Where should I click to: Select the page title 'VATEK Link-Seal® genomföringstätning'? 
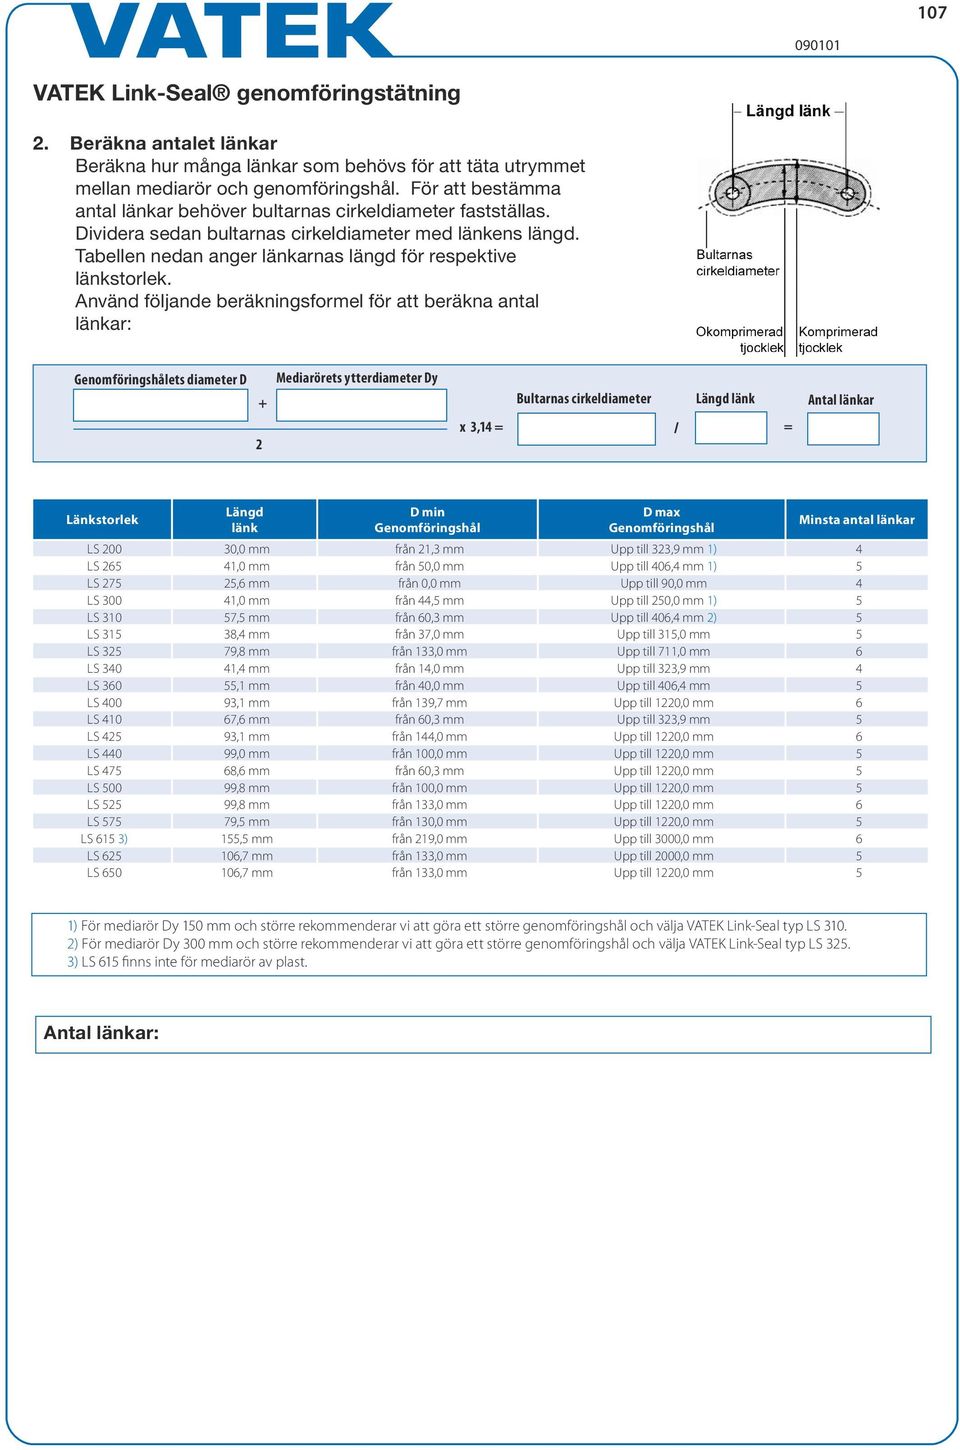[247, 93]
